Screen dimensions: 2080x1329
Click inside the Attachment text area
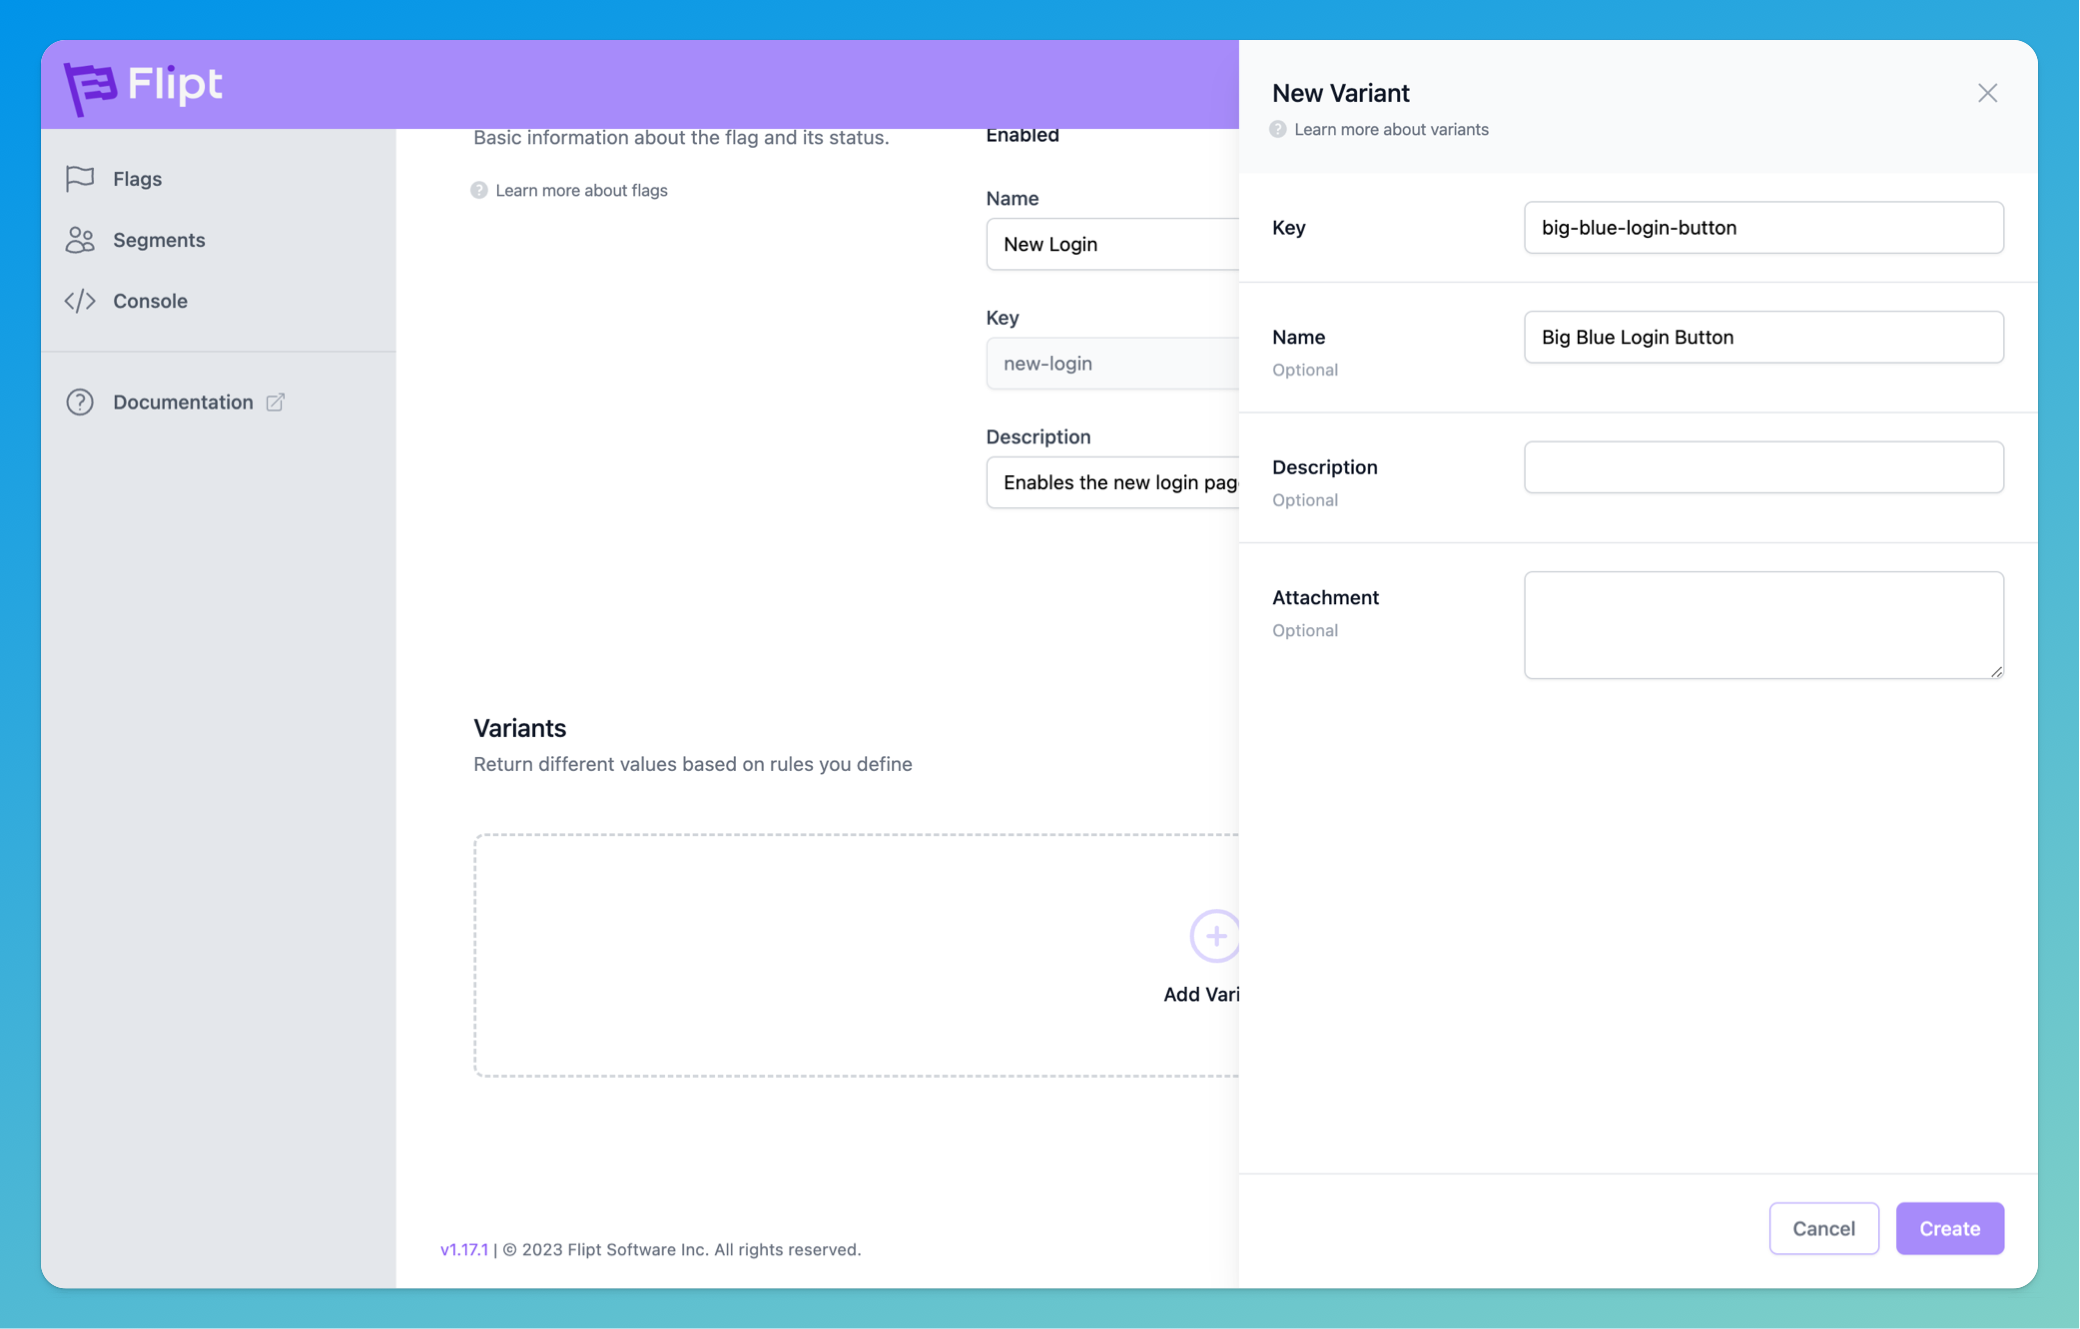tap(1763, 625)
